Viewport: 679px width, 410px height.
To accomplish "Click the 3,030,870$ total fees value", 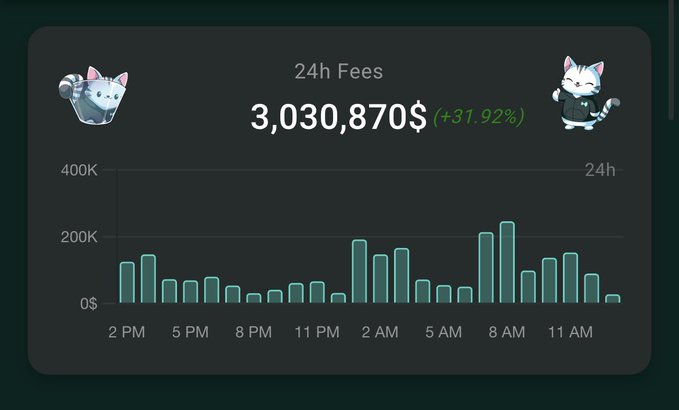I will pyautogui.click(x=339, y=117).
